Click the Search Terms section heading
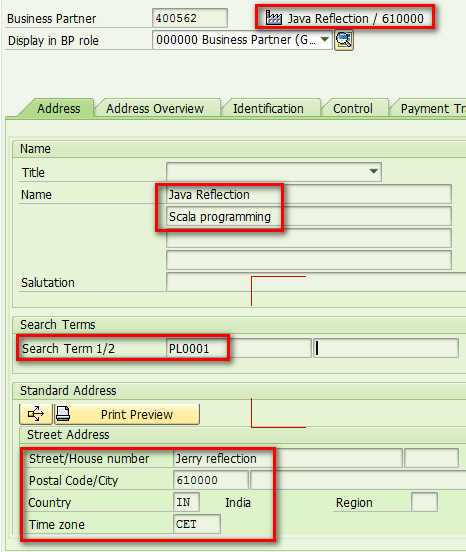 (x=58, y=324)
